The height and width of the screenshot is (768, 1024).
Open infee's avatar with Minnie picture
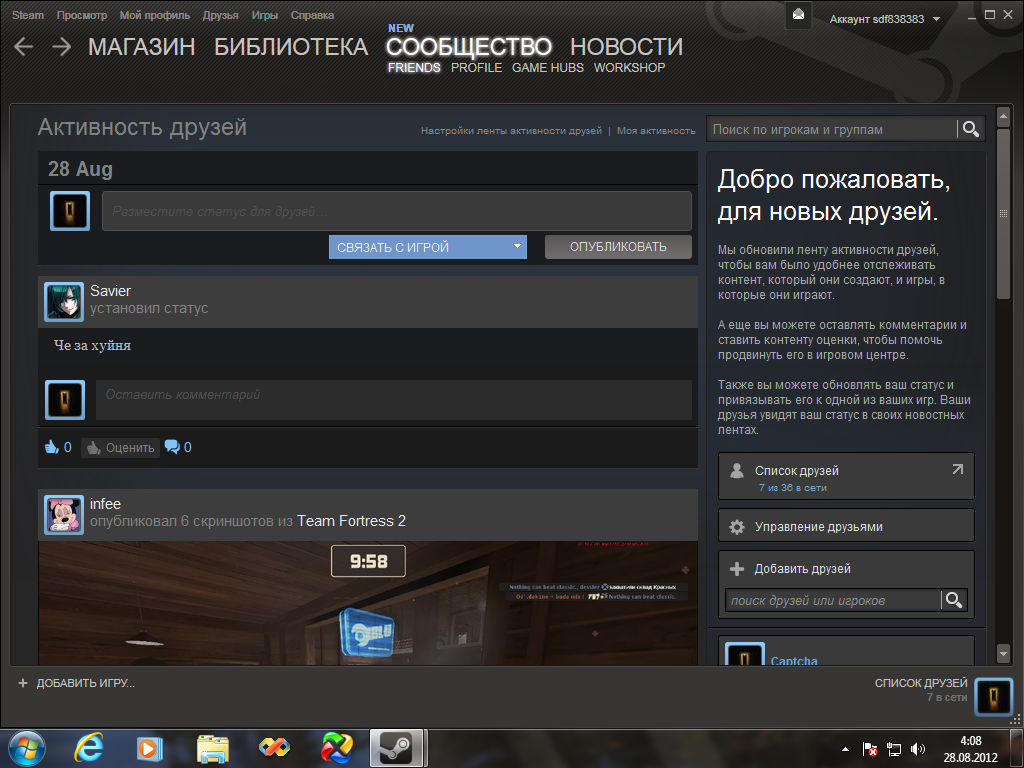click(x=64, y=515)
